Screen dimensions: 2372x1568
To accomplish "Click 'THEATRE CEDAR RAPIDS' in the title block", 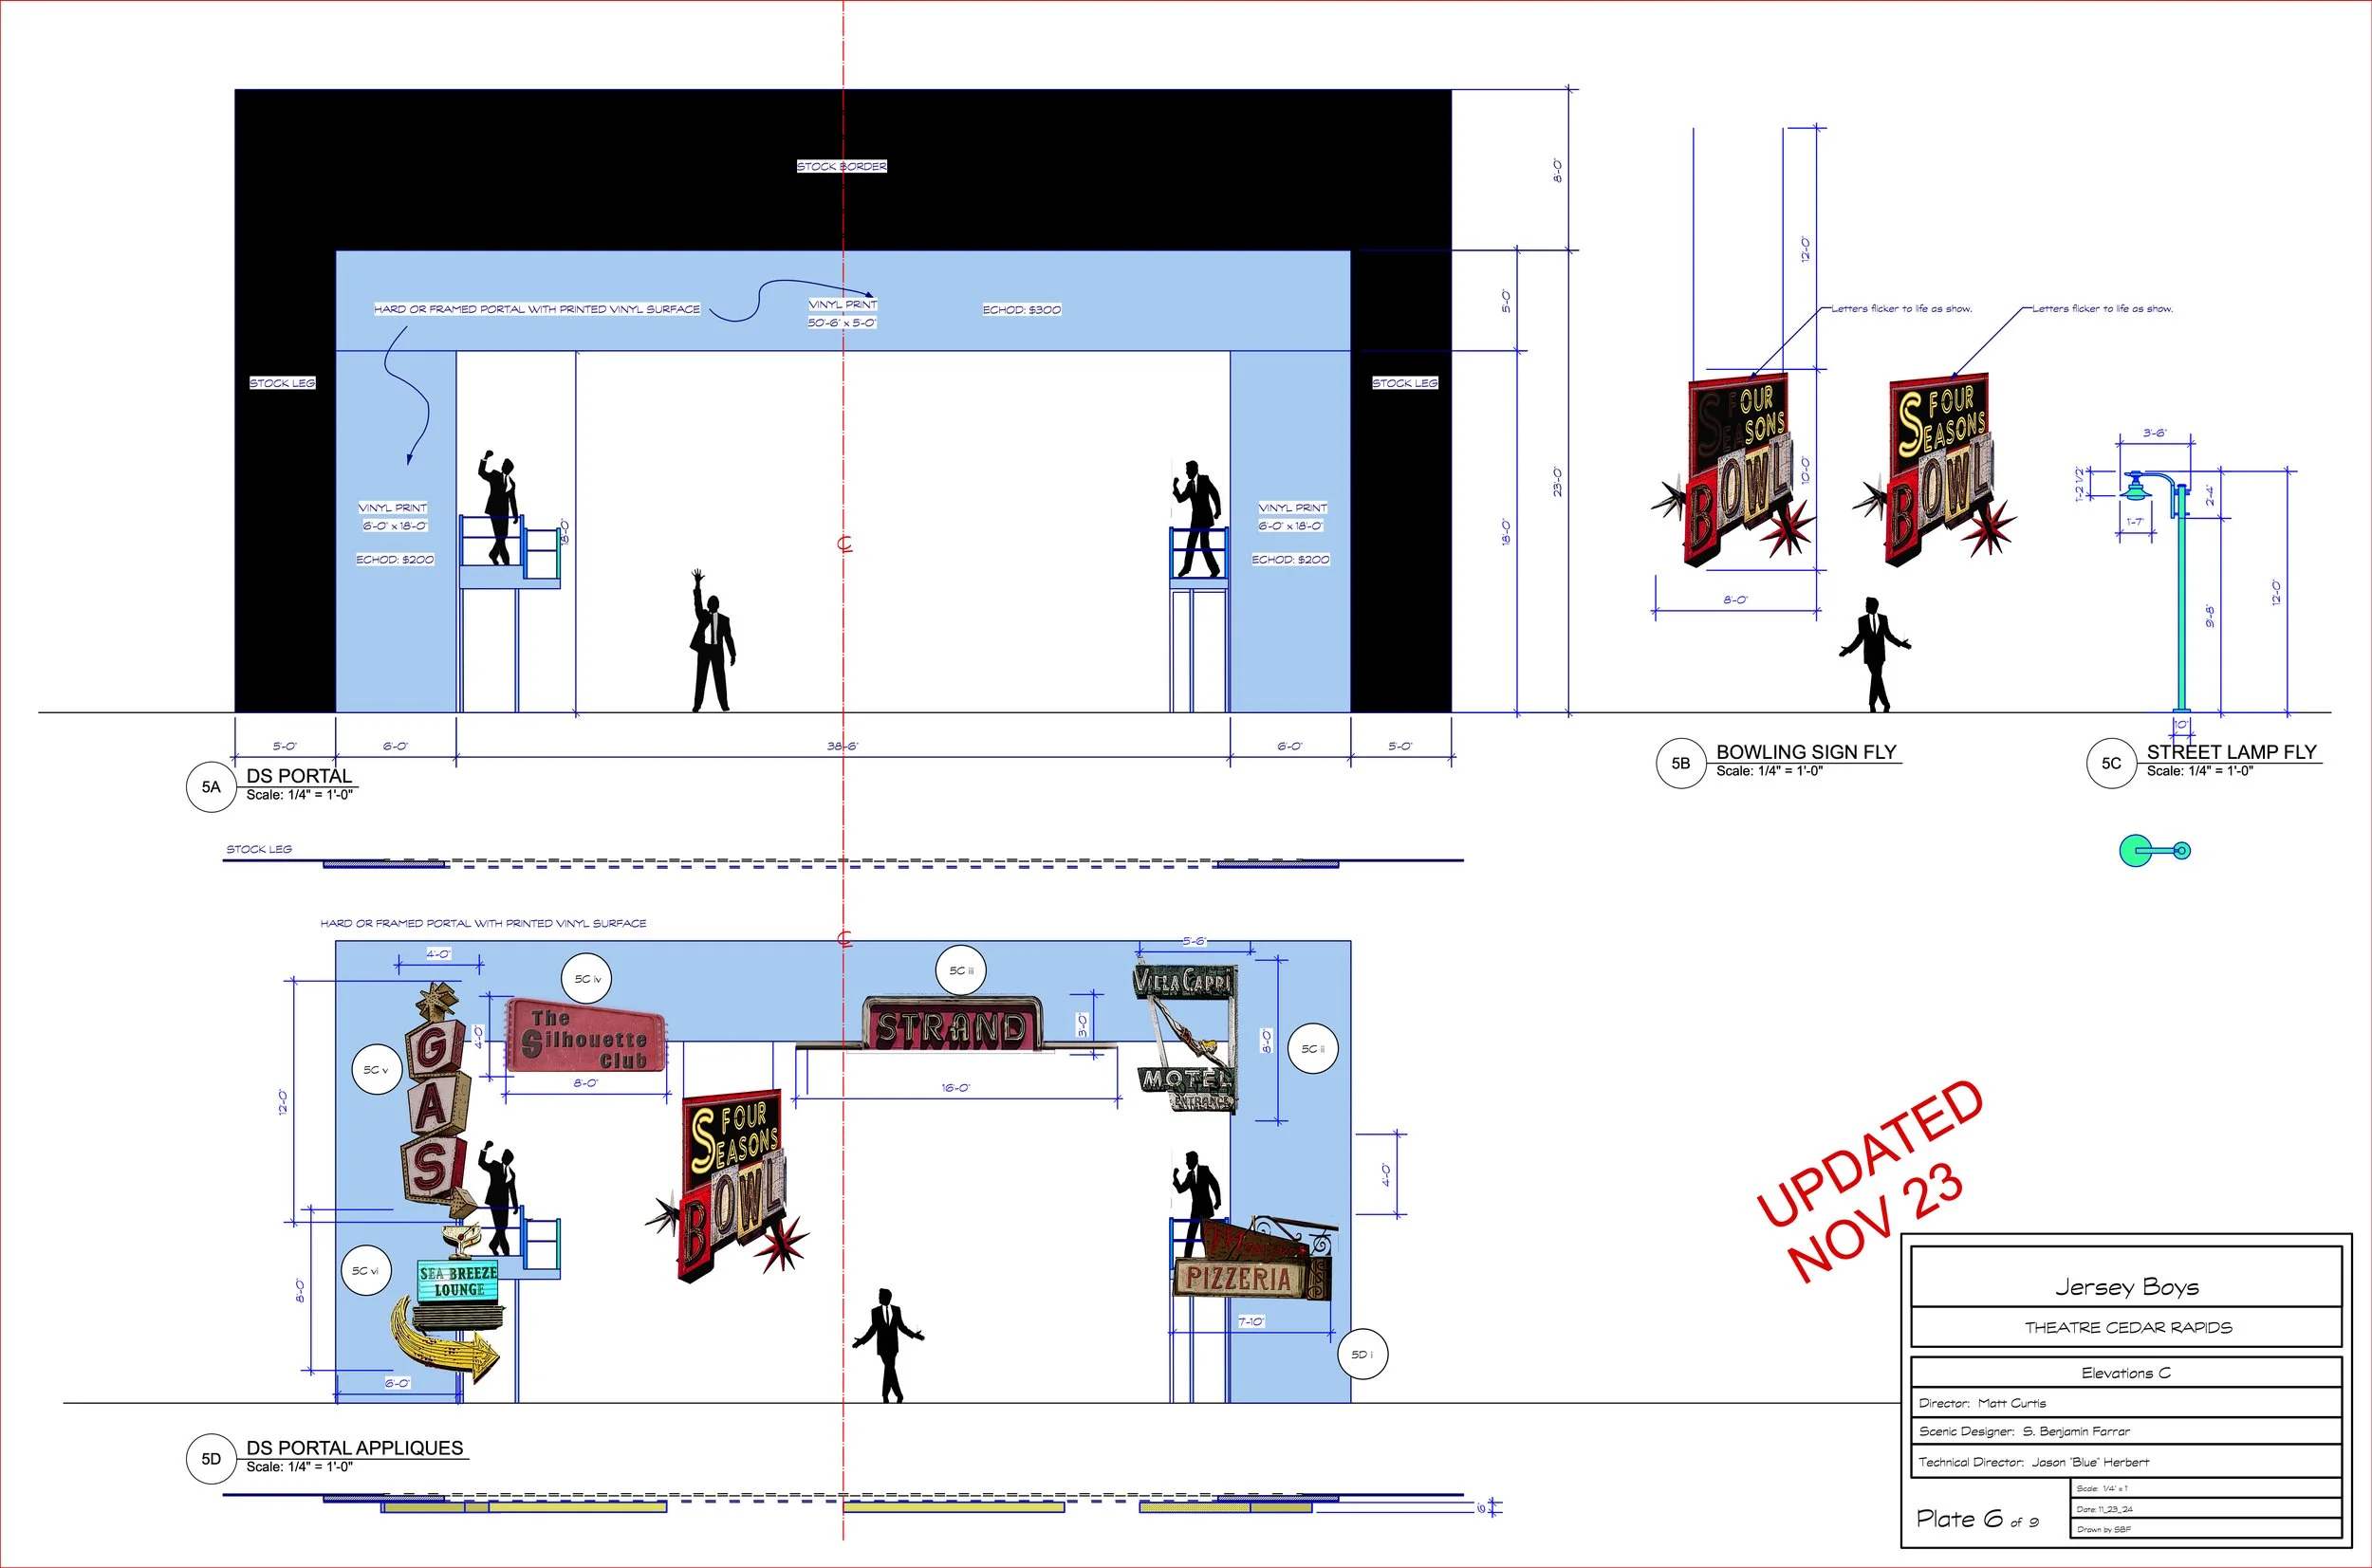I will (x=2128, y=1328).
